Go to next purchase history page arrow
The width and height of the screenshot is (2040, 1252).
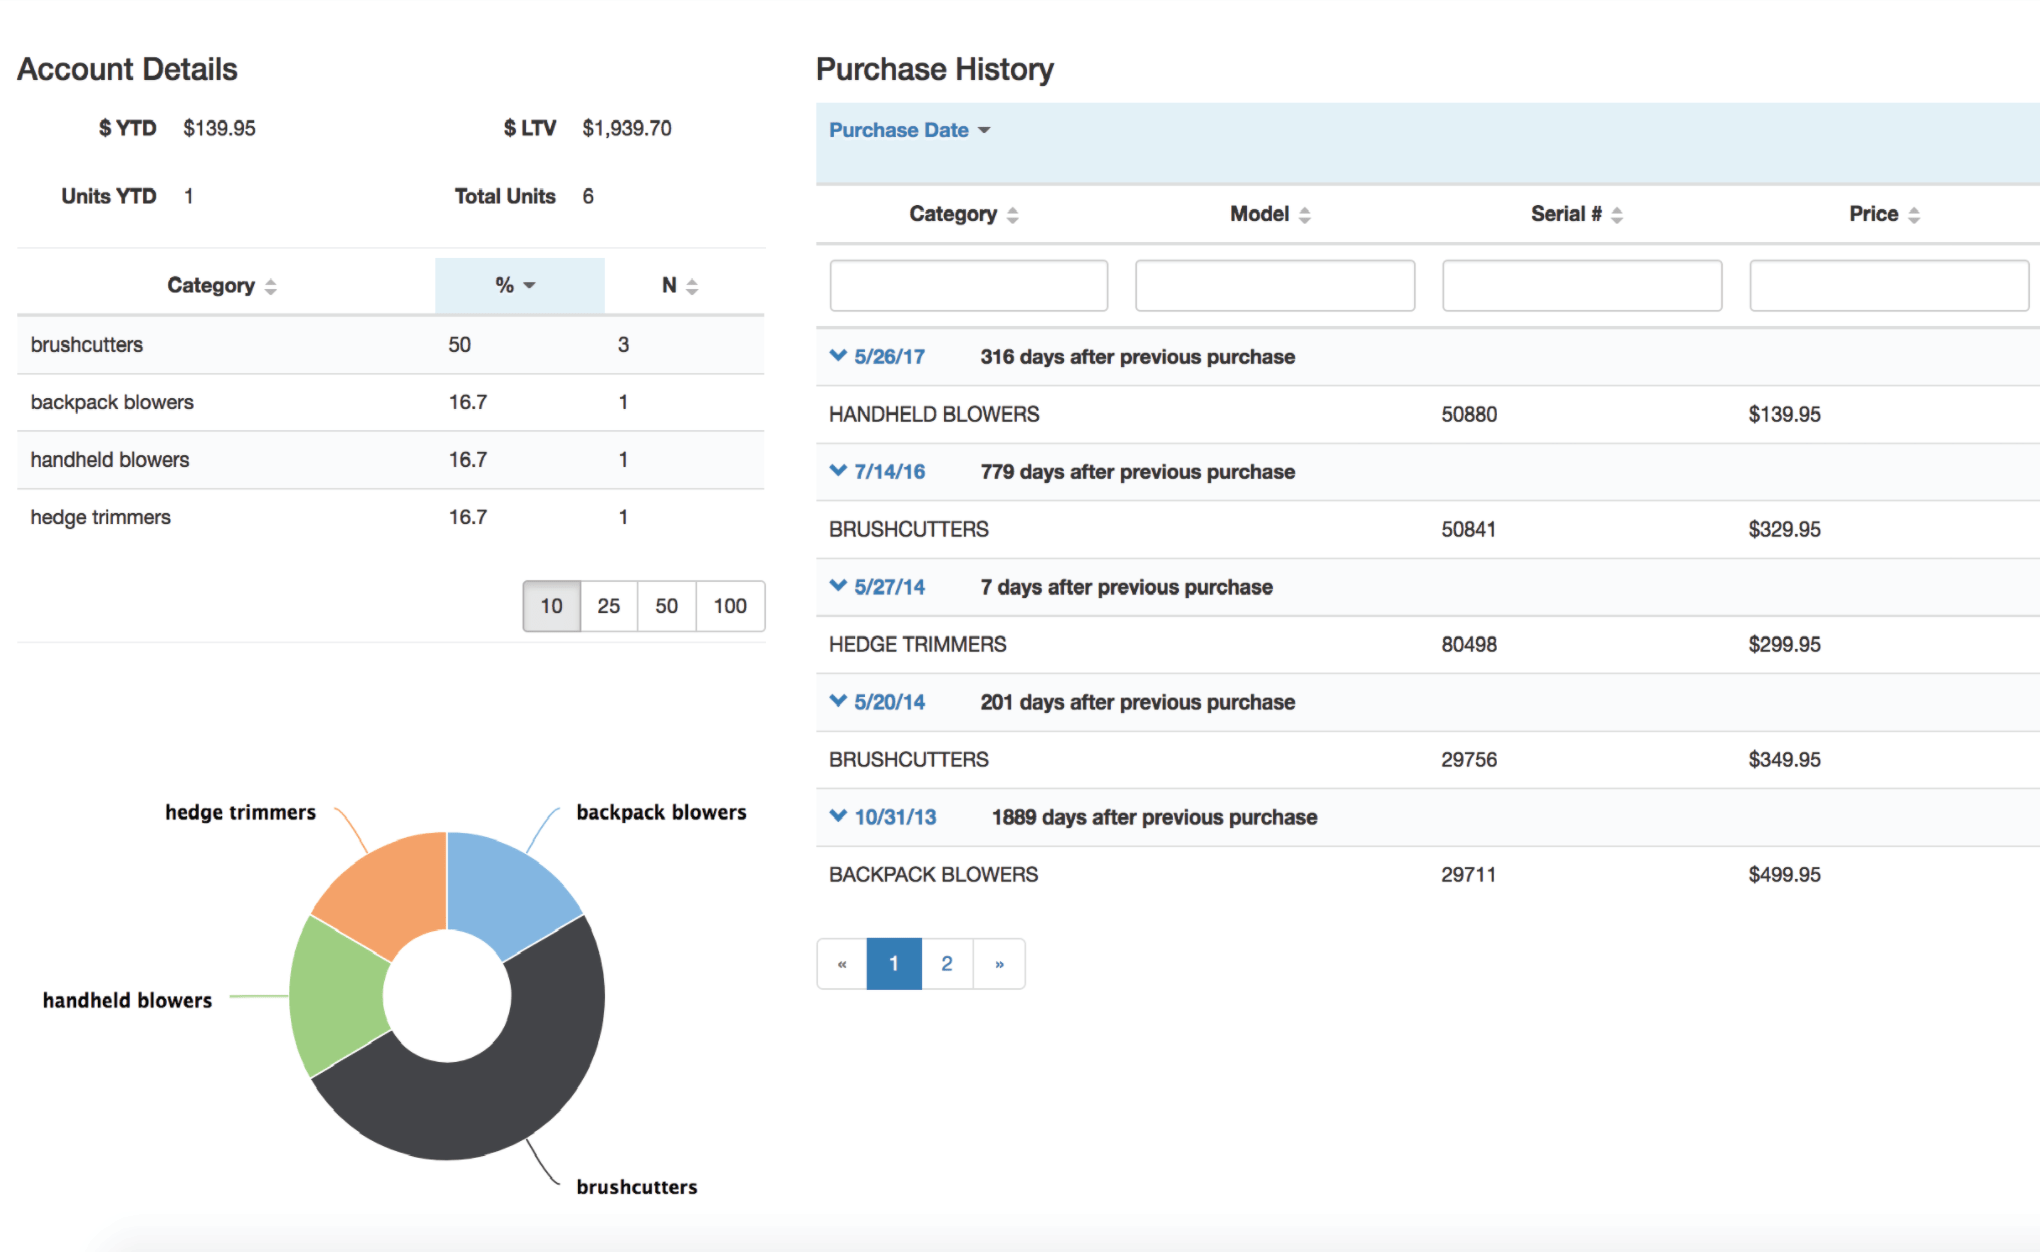point(999,964)
